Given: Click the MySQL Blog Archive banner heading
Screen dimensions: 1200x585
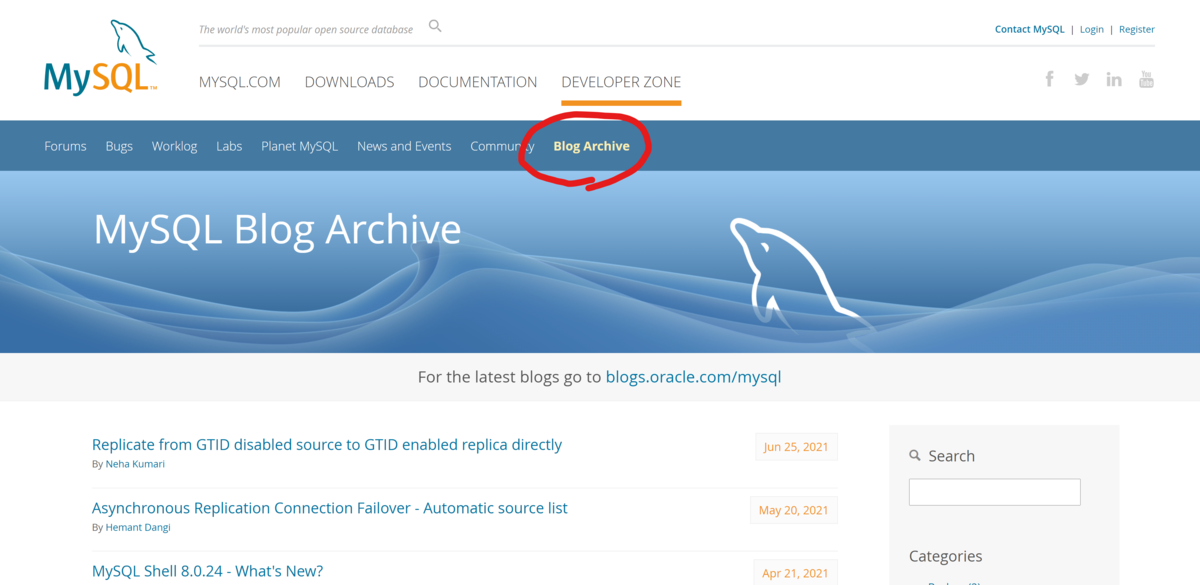Looking at the screenshot, I should [277, 229].
